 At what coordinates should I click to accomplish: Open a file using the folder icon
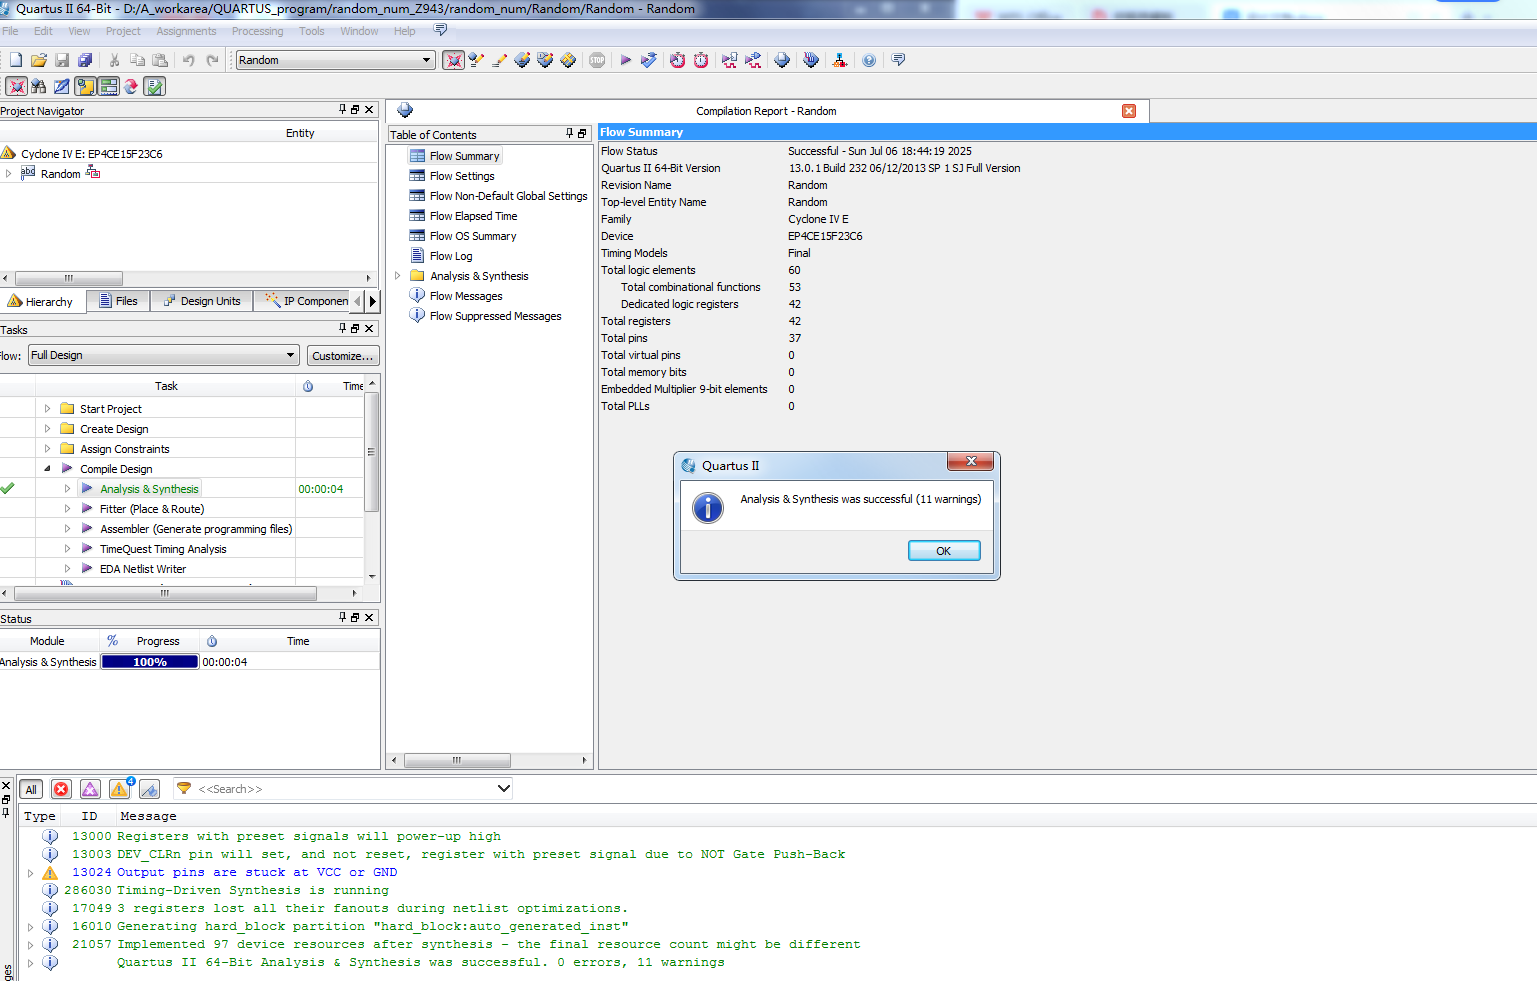point(39,60)
